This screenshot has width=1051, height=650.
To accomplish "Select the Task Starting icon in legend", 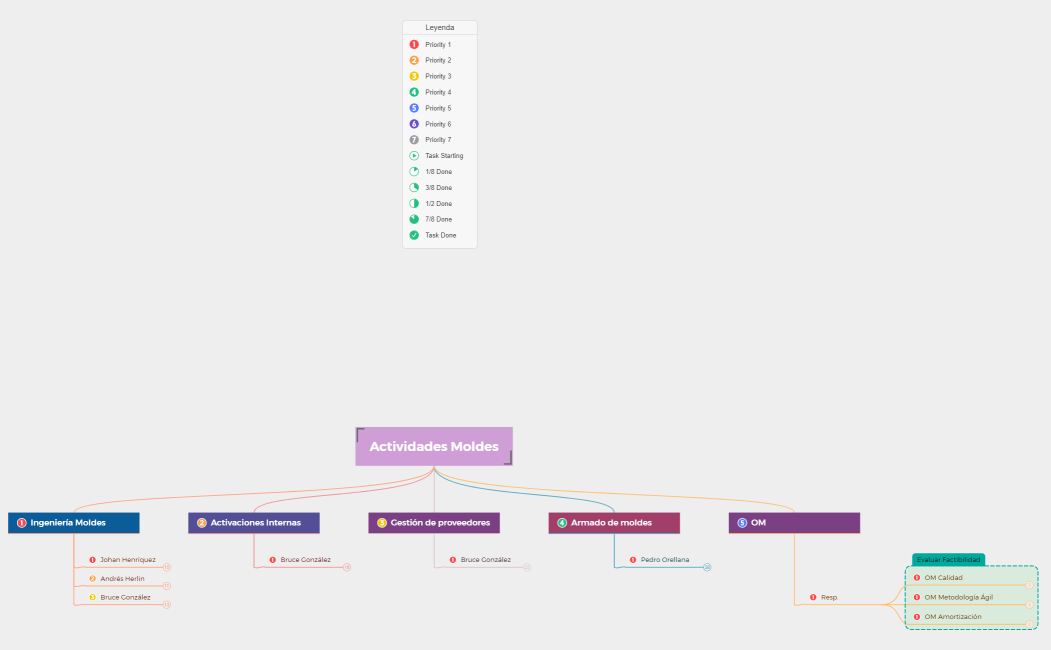I will tap(414, 156).
